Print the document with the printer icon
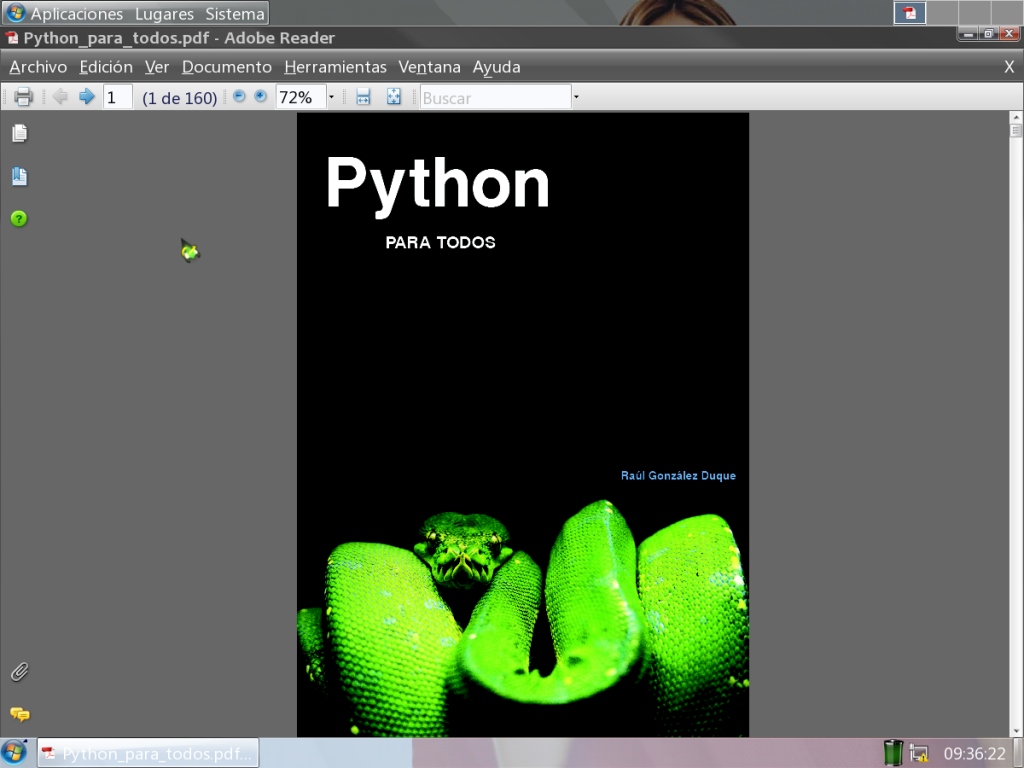 (x=24, y=97)
